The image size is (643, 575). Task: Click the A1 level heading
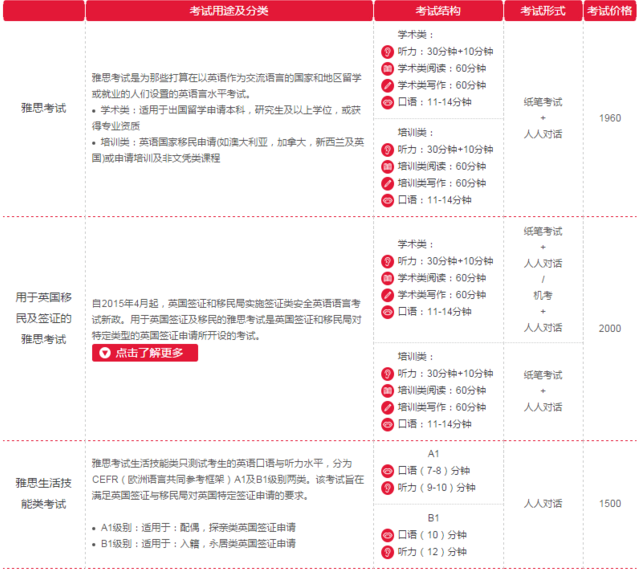click(433, 454)
